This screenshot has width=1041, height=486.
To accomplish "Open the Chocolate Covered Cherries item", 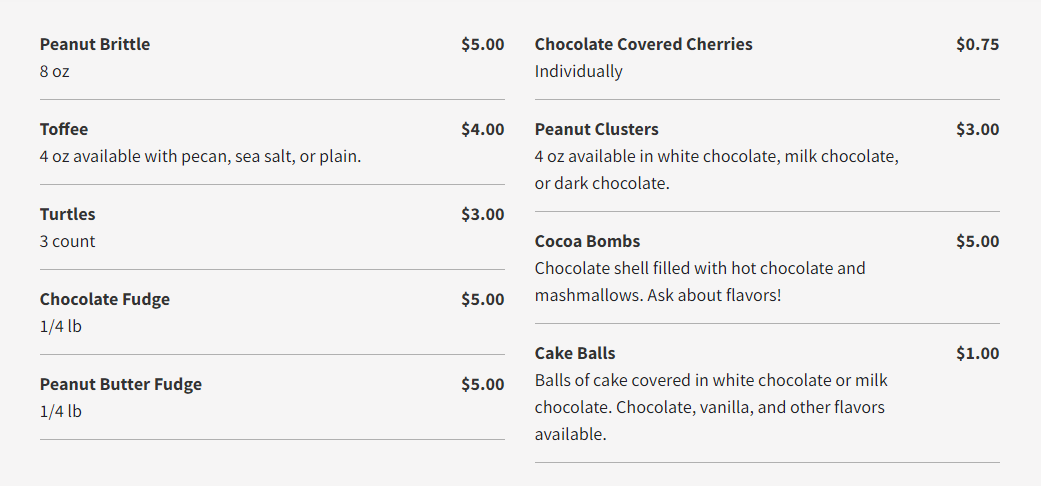I will (x=643, y=44).
